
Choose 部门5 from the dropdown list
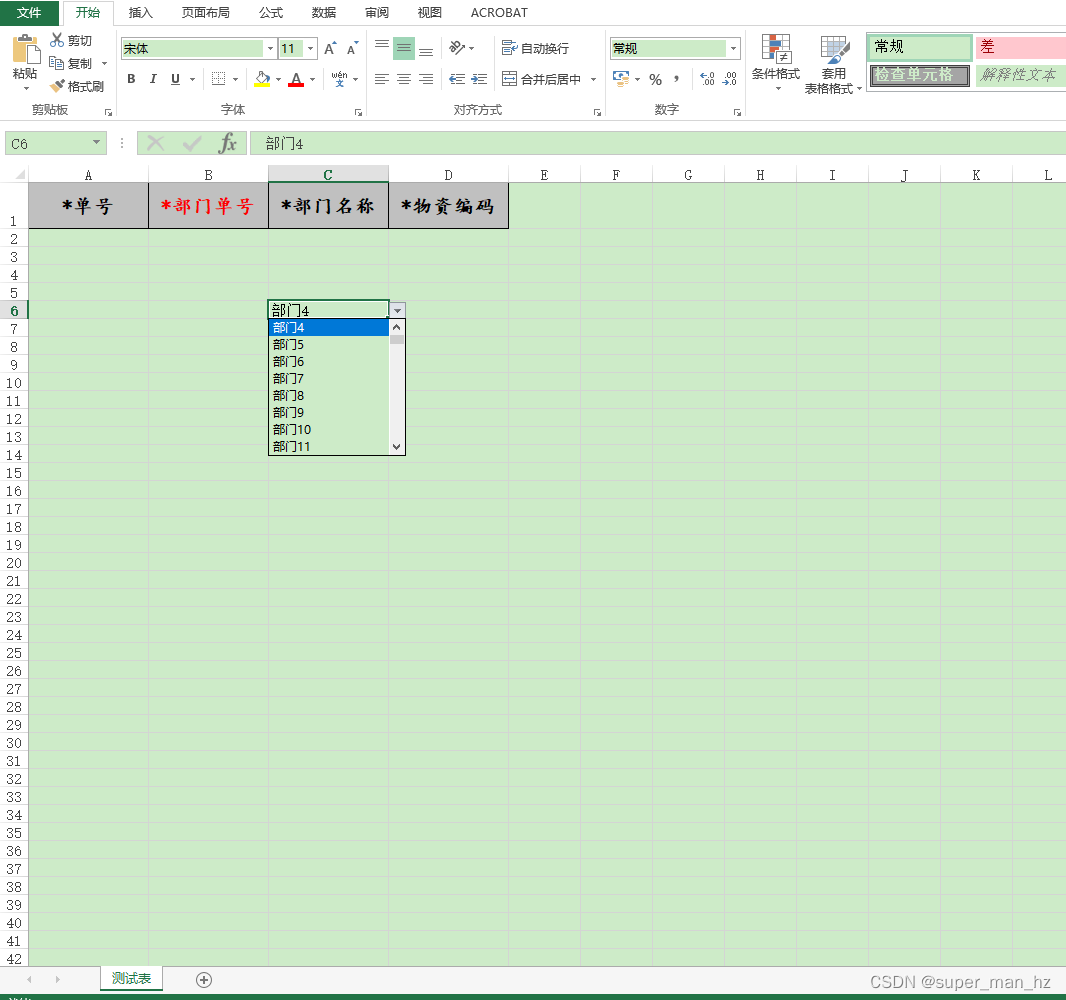pos(329,345)
